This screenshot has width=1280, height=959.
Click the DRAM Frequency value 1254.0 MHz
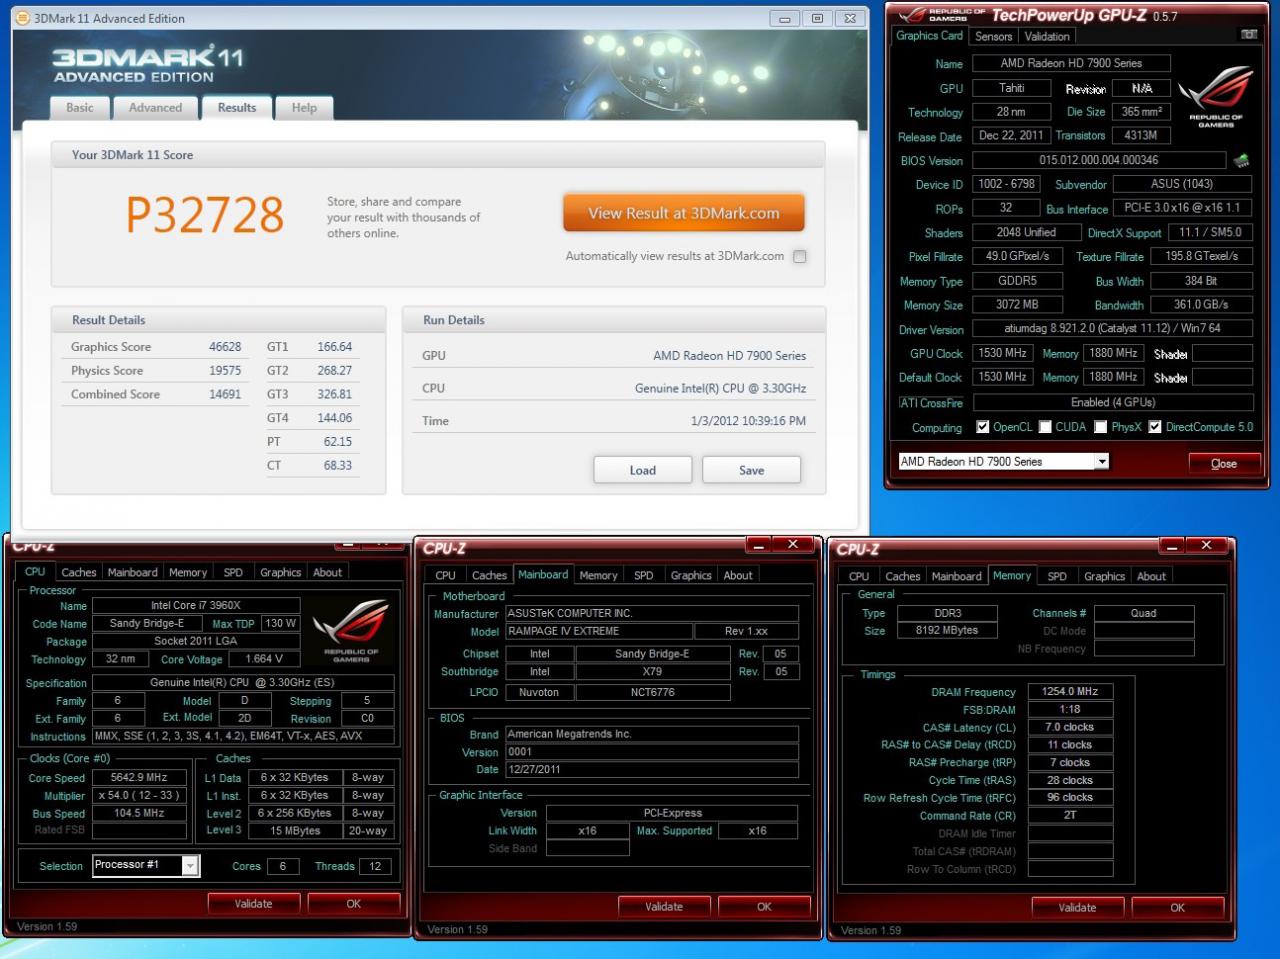click(1070, 691)
